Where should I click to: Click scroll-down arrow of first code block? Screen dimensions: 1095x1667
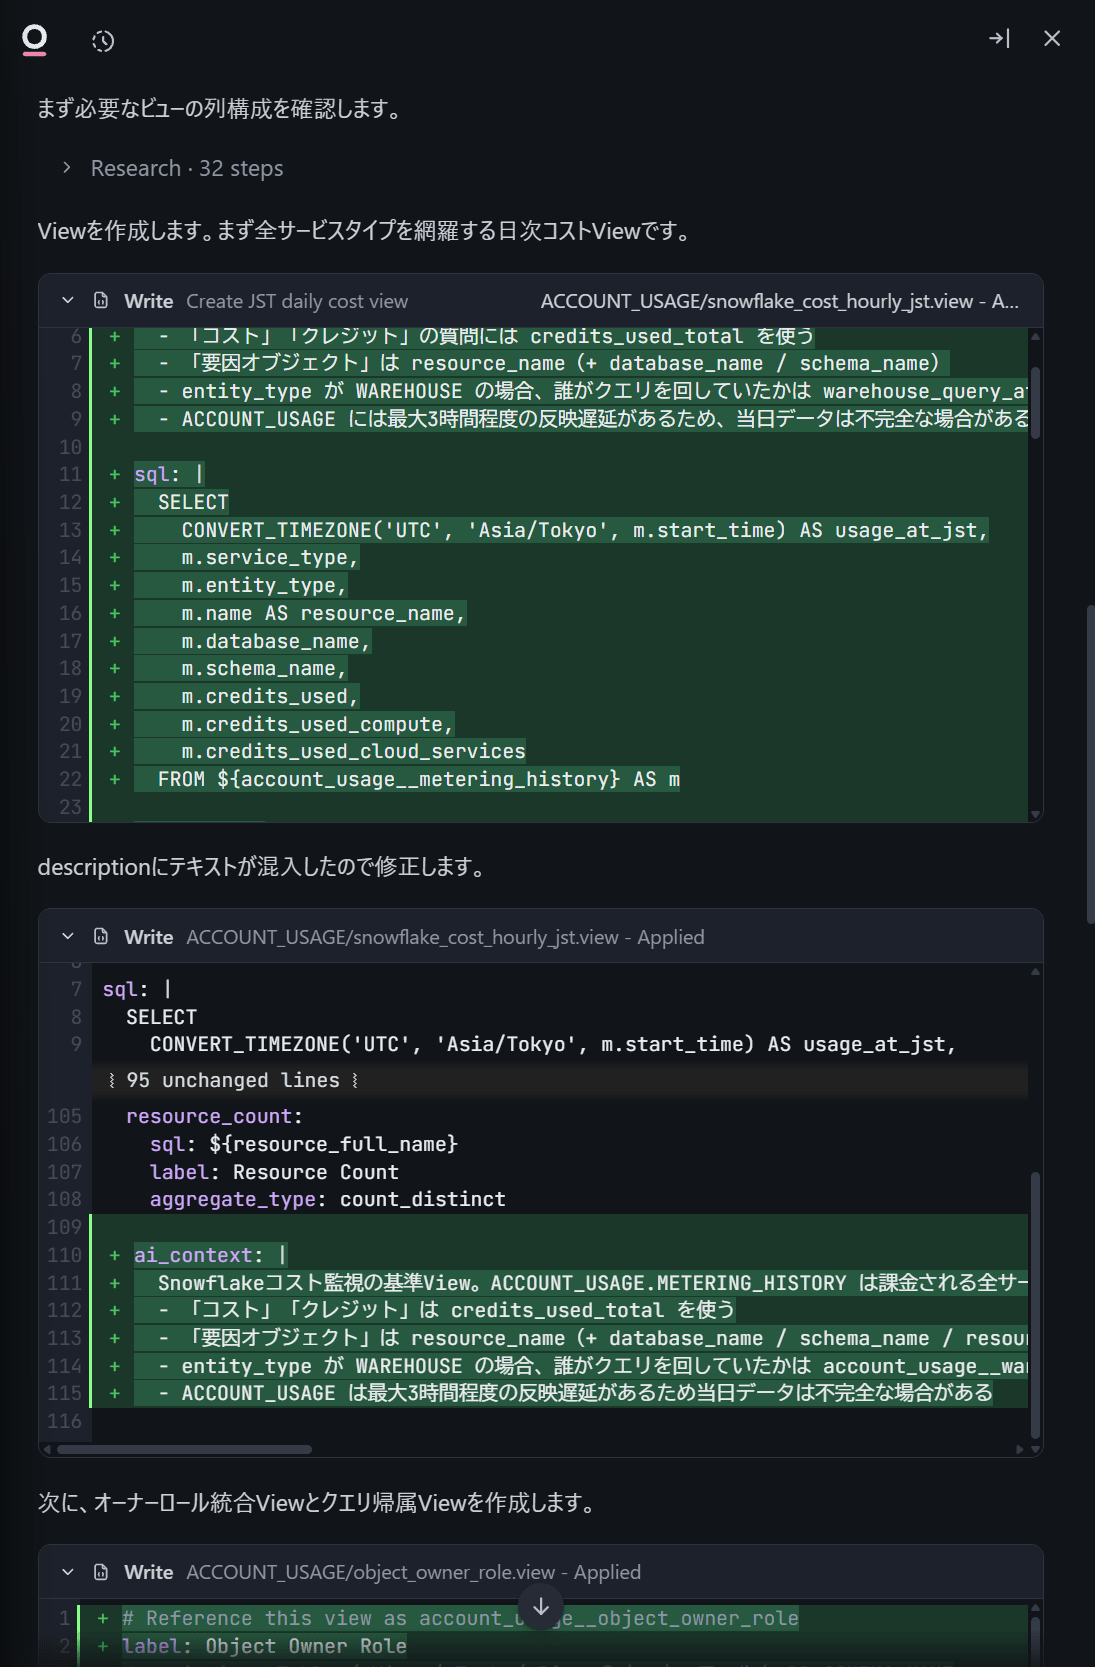pos(1035,814)
